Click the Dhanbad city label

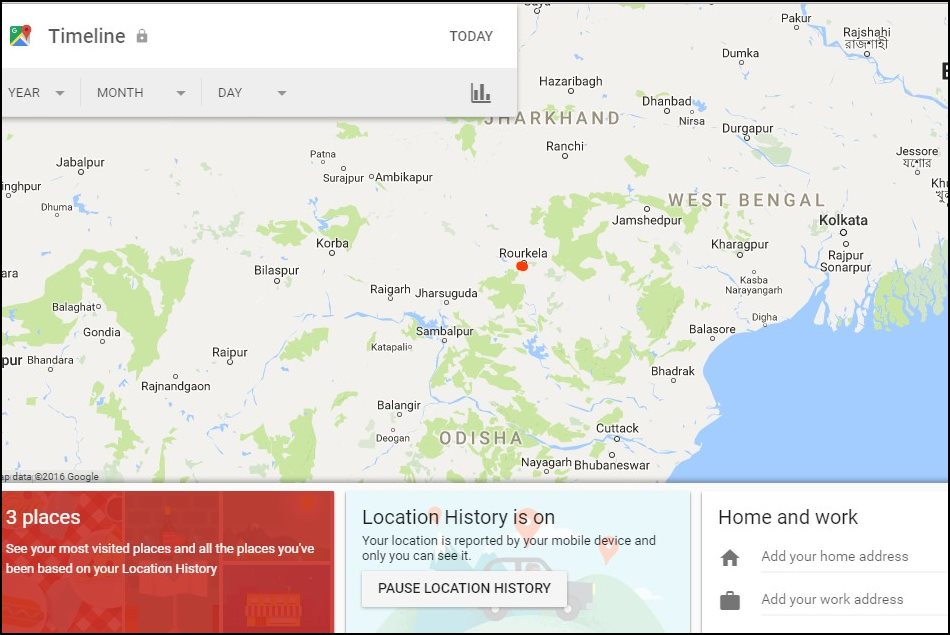pyautogui.click(x=666, y=101)
